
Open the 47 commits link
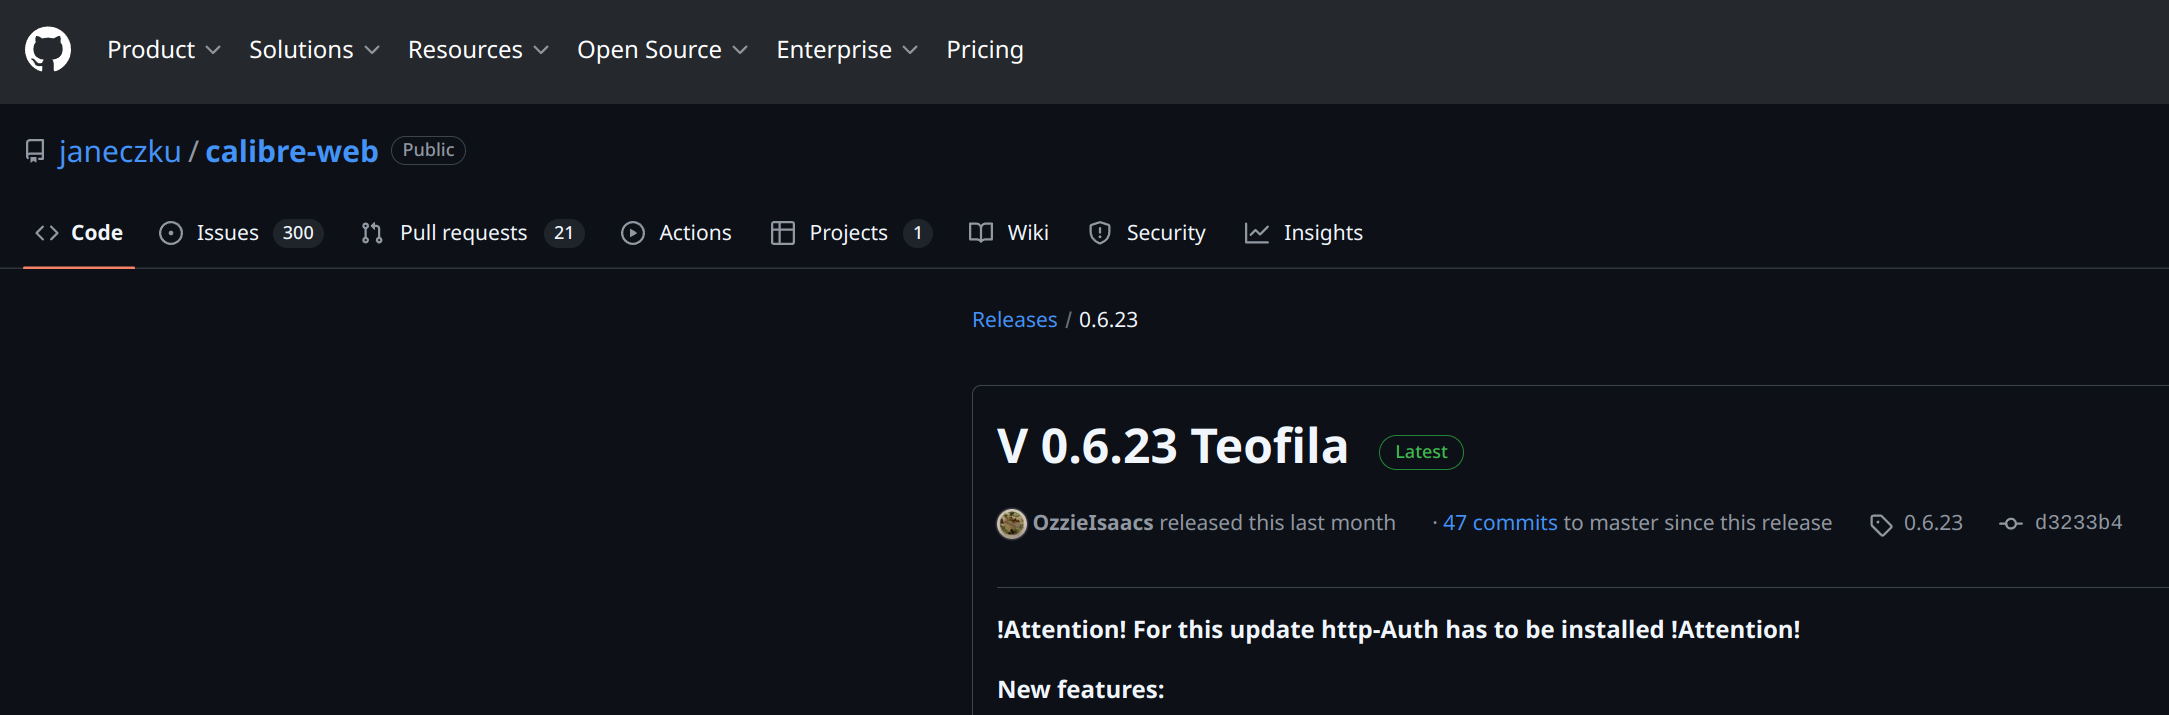(x=1499, y=523)
